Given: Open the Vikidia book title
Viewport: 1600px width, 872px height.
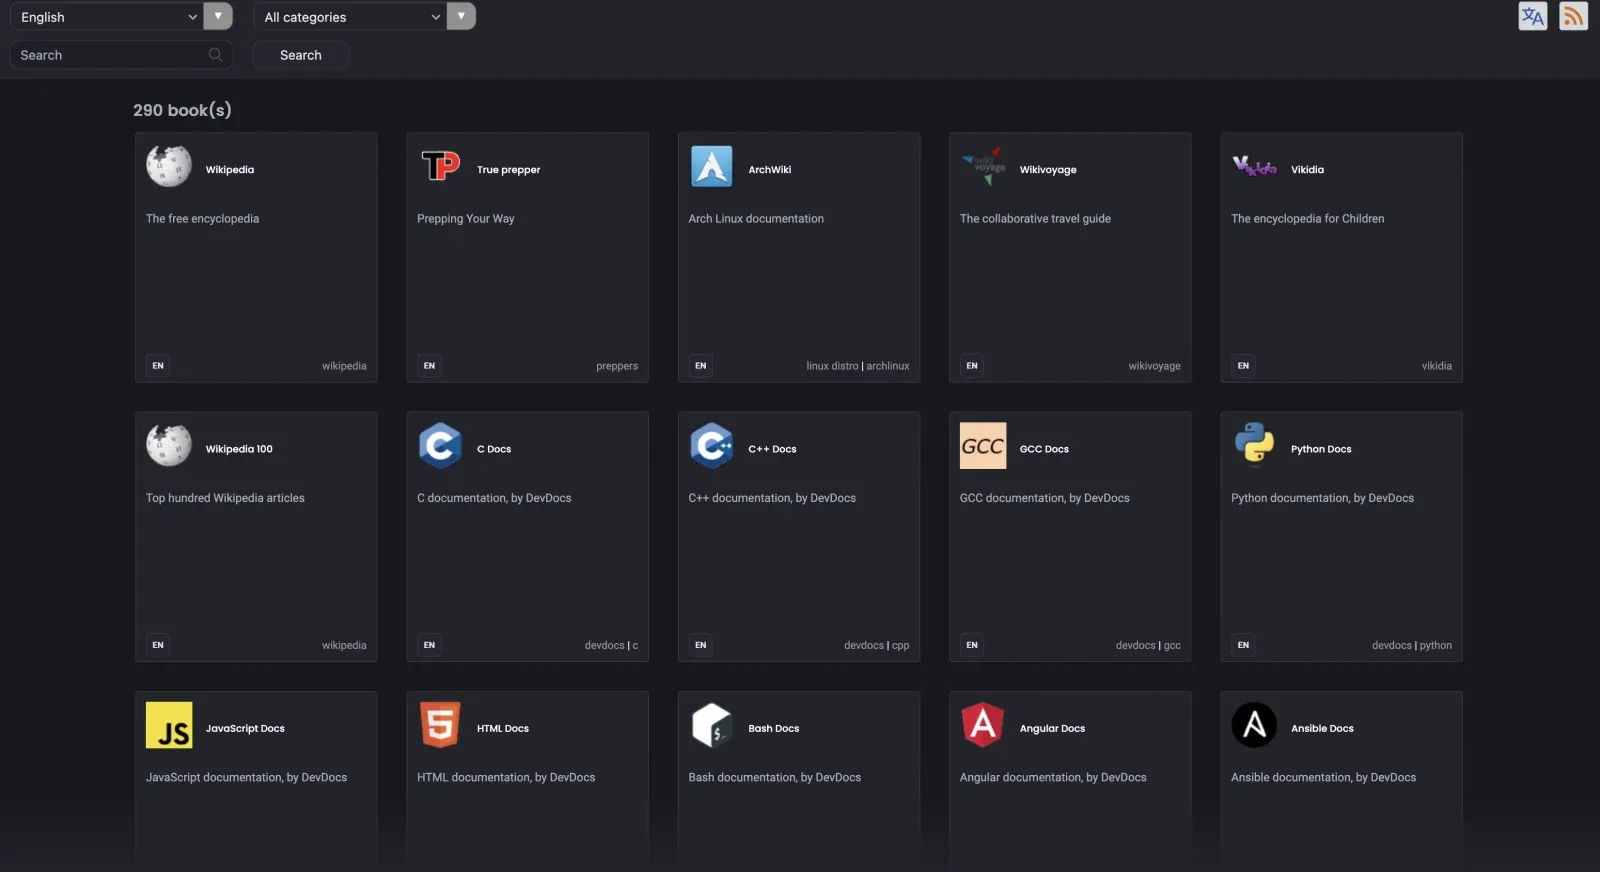Looking at the screenshot, I should 1307,170.
